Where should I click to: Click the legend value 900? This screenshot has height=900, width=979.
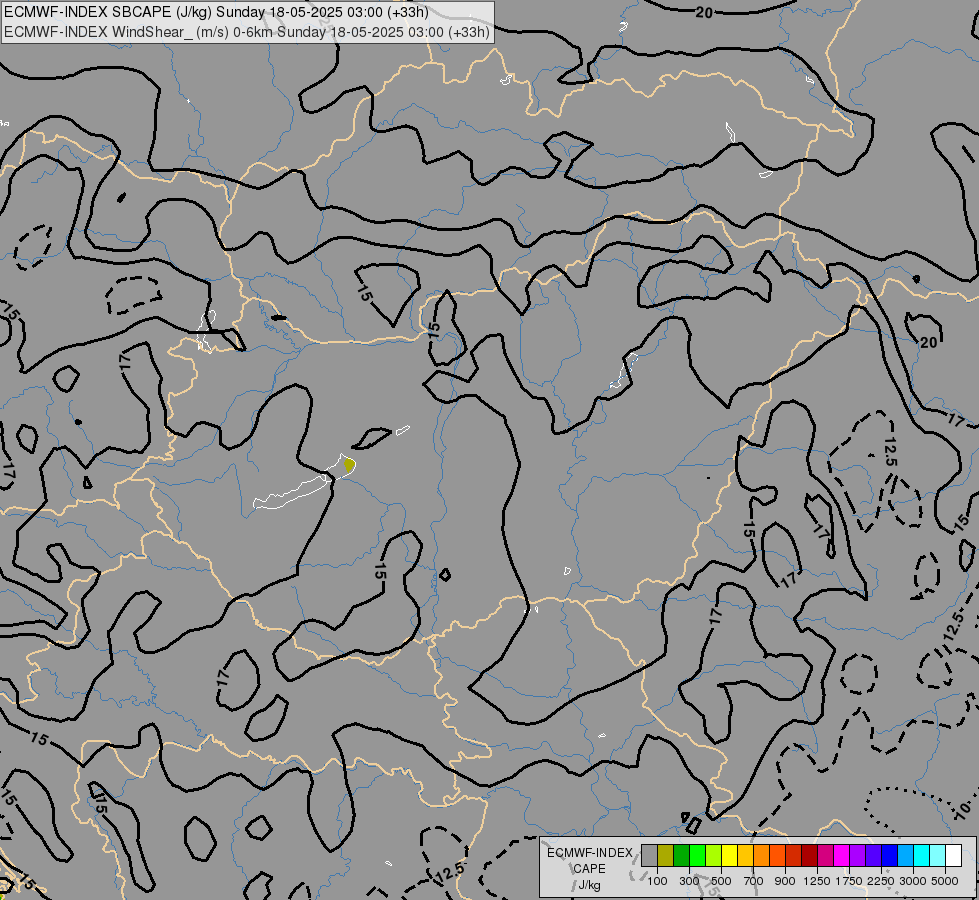pyautogui.click(x=785, y=881)
